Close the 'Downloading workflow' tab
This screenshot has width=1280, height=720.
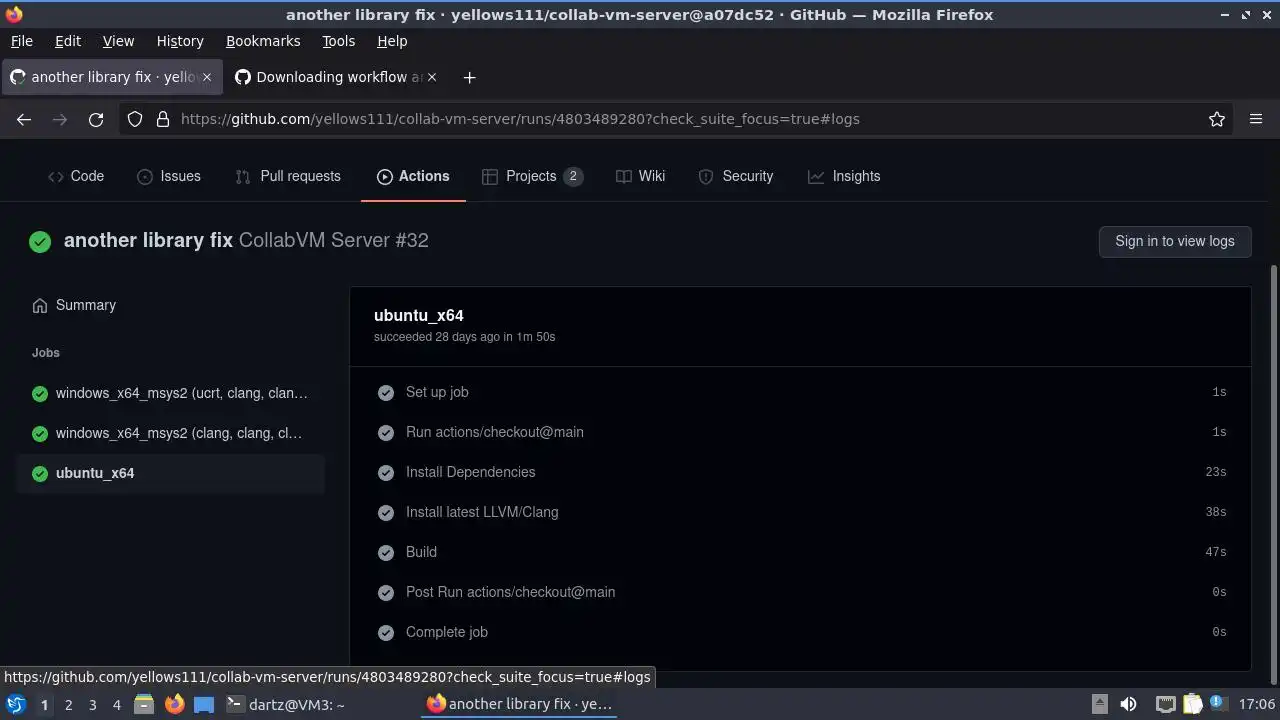click(x=432, y=77)
